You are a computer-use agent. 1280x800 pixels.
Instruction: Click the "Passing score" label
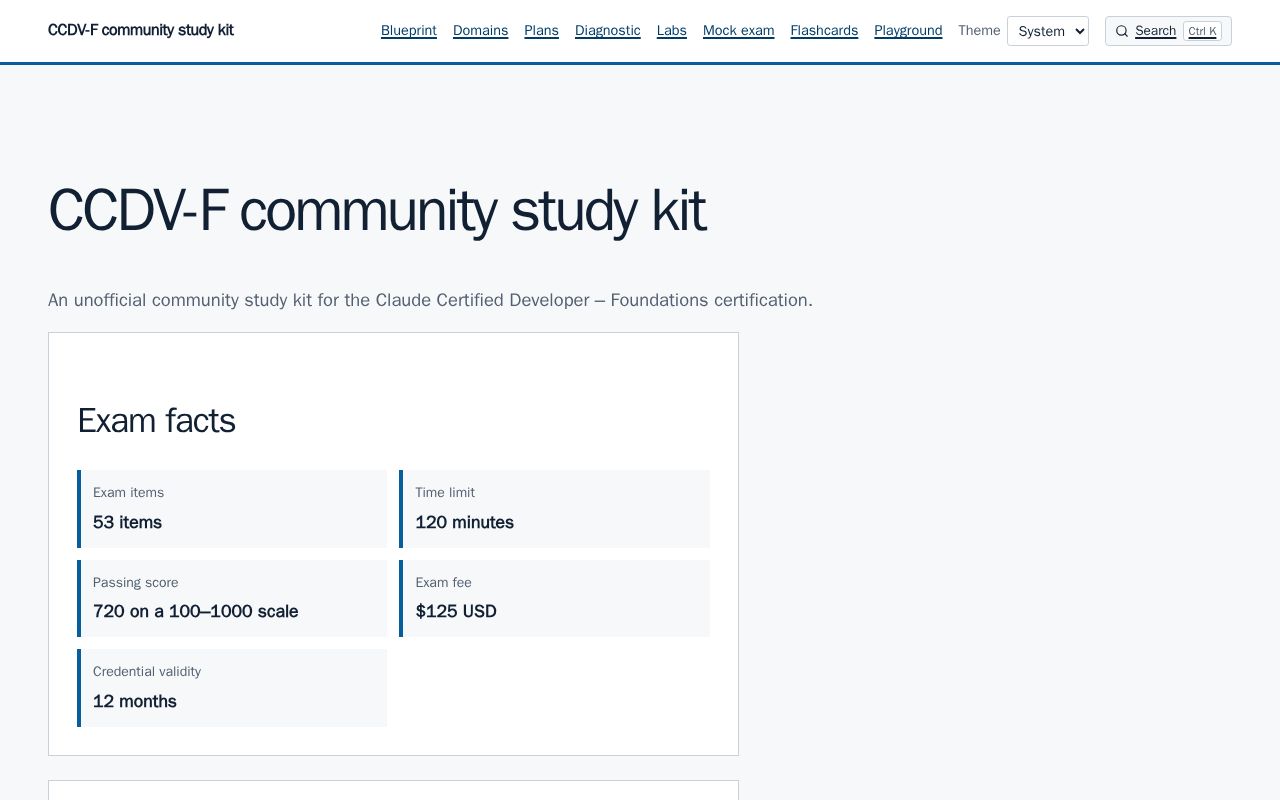(x=136, y=583)
